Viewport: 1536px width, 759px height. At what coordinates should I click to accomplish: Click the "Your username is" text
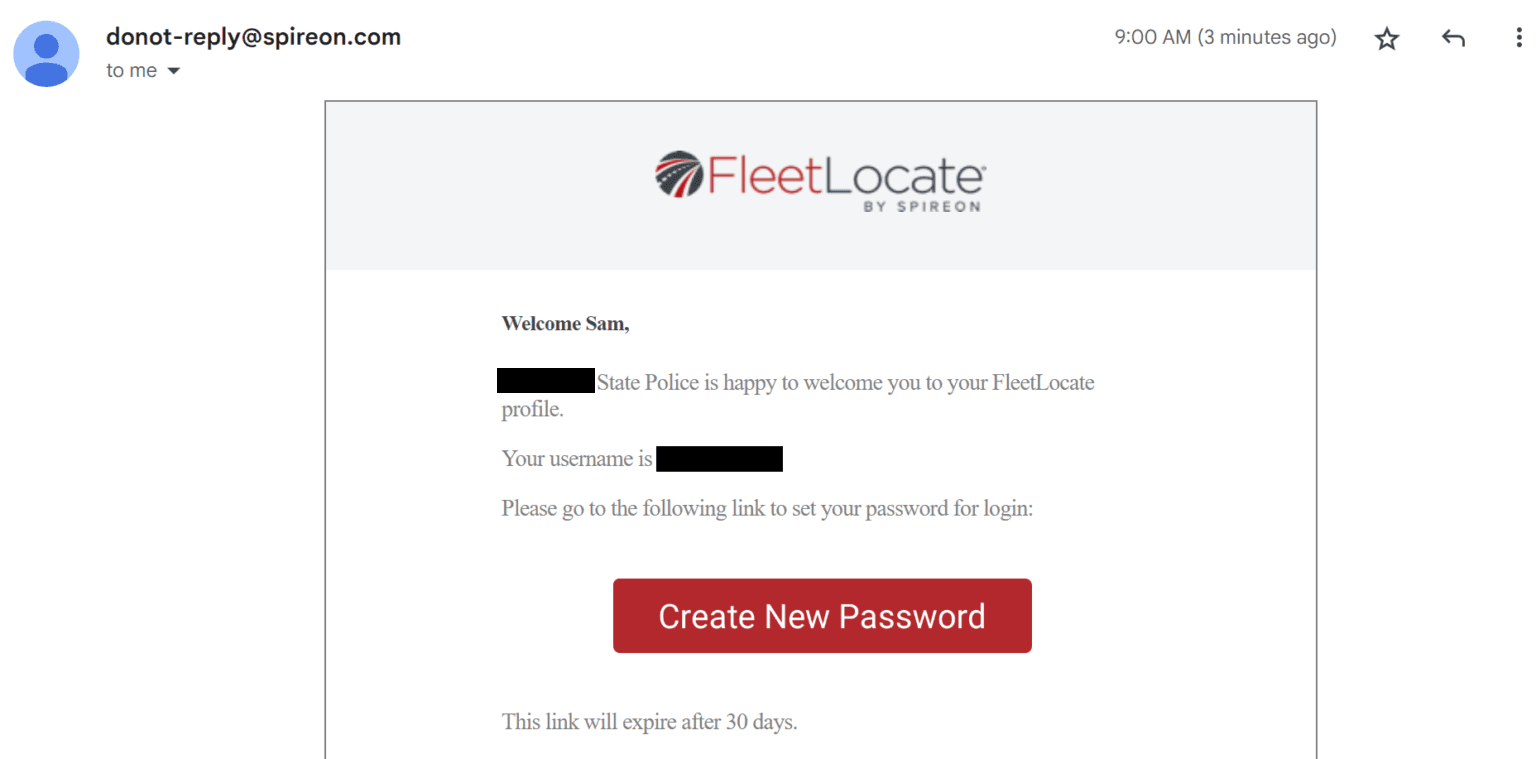pyautogui.click(x=576, y=459)
